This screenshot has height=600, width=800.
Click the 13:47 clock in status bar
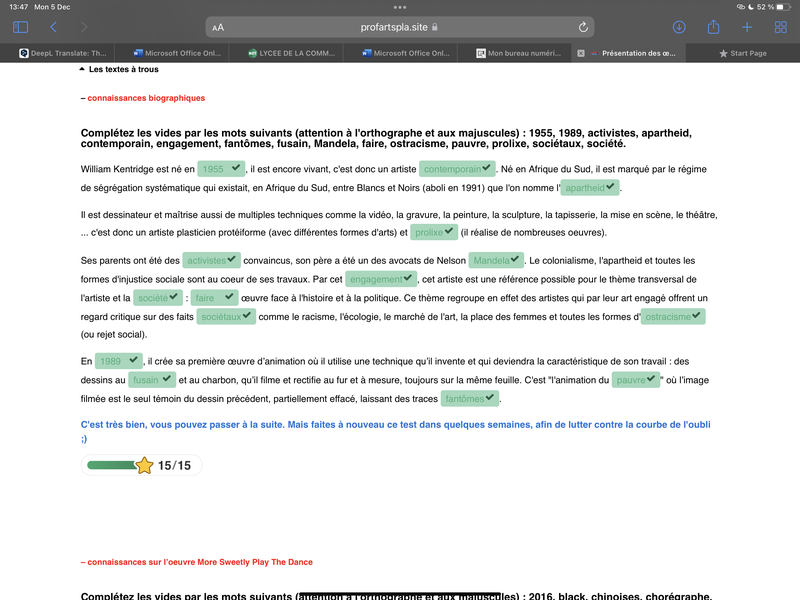coord(18,7)
